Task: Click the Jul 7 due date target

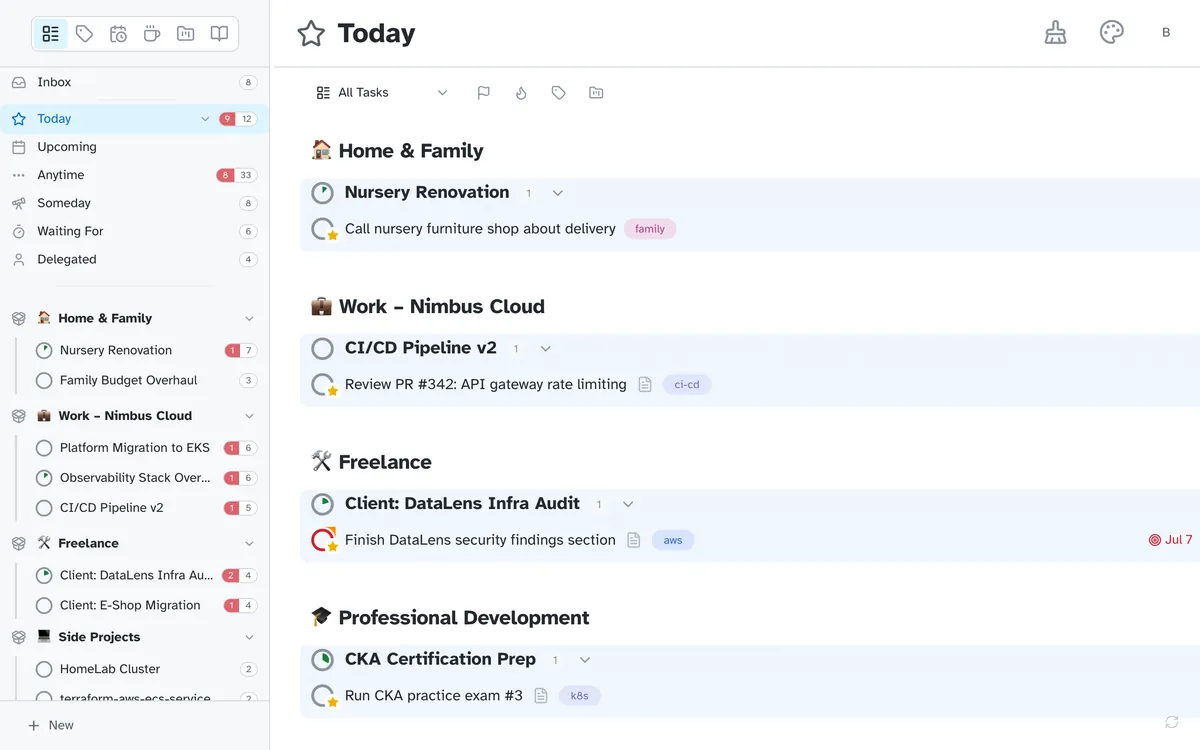Action: (x=1170, y=540)
